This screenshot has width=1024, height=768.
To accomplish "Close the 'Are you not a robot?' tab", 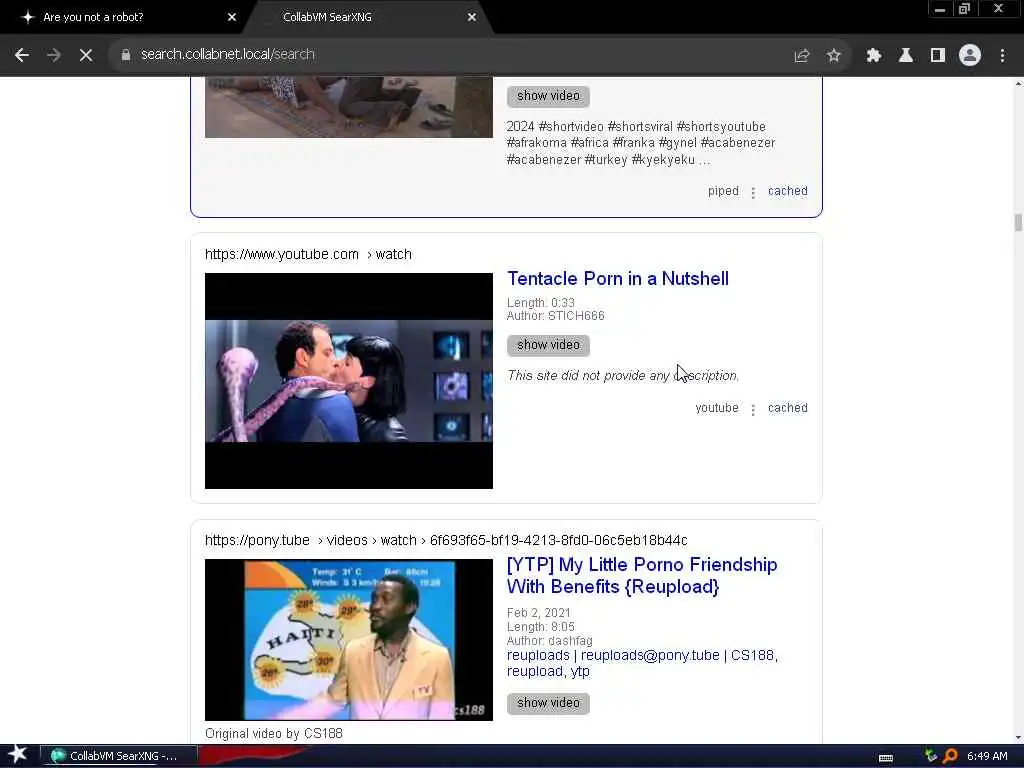I will (232, 17).
